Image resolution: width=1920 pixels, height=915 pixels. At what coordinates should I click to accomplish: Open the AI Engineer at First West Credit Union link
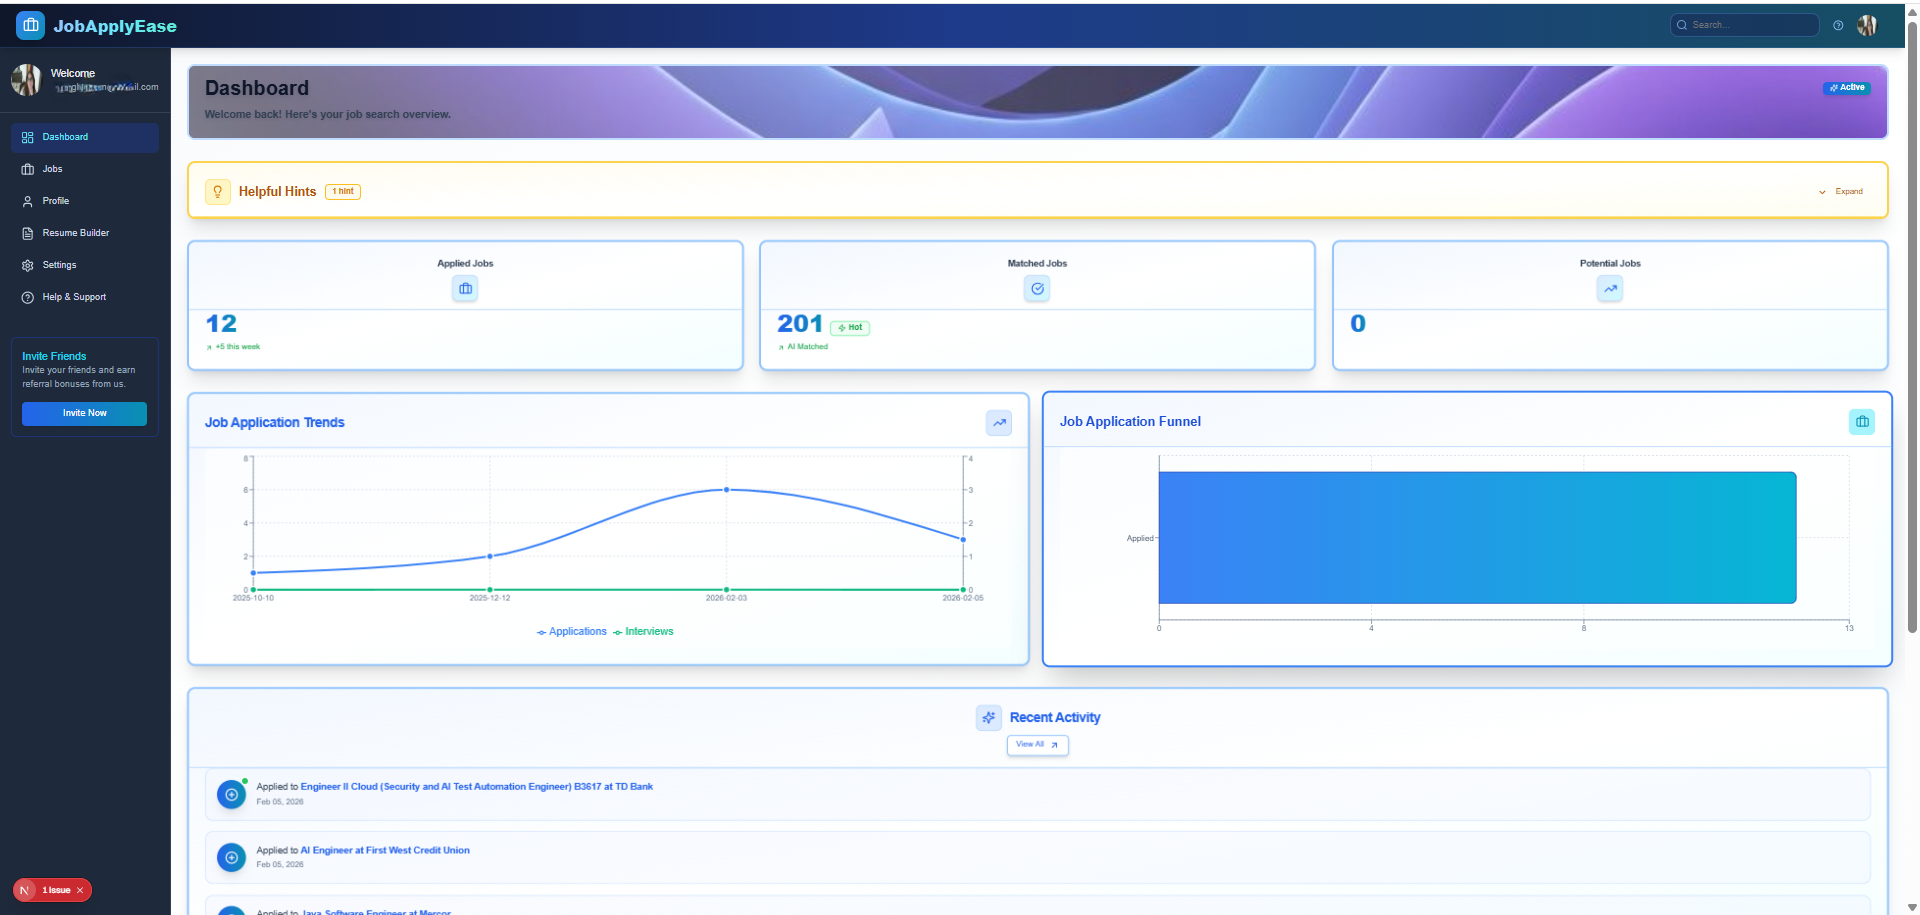(x=385, y=850)
